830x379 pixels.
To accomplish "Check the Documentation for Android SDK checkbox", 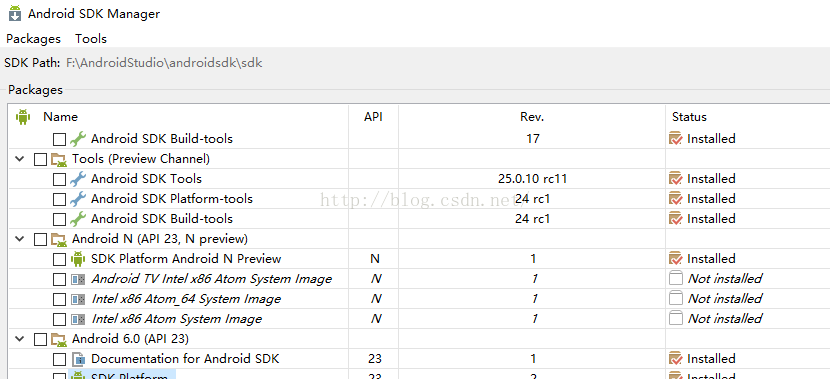I will pos(59,360).
